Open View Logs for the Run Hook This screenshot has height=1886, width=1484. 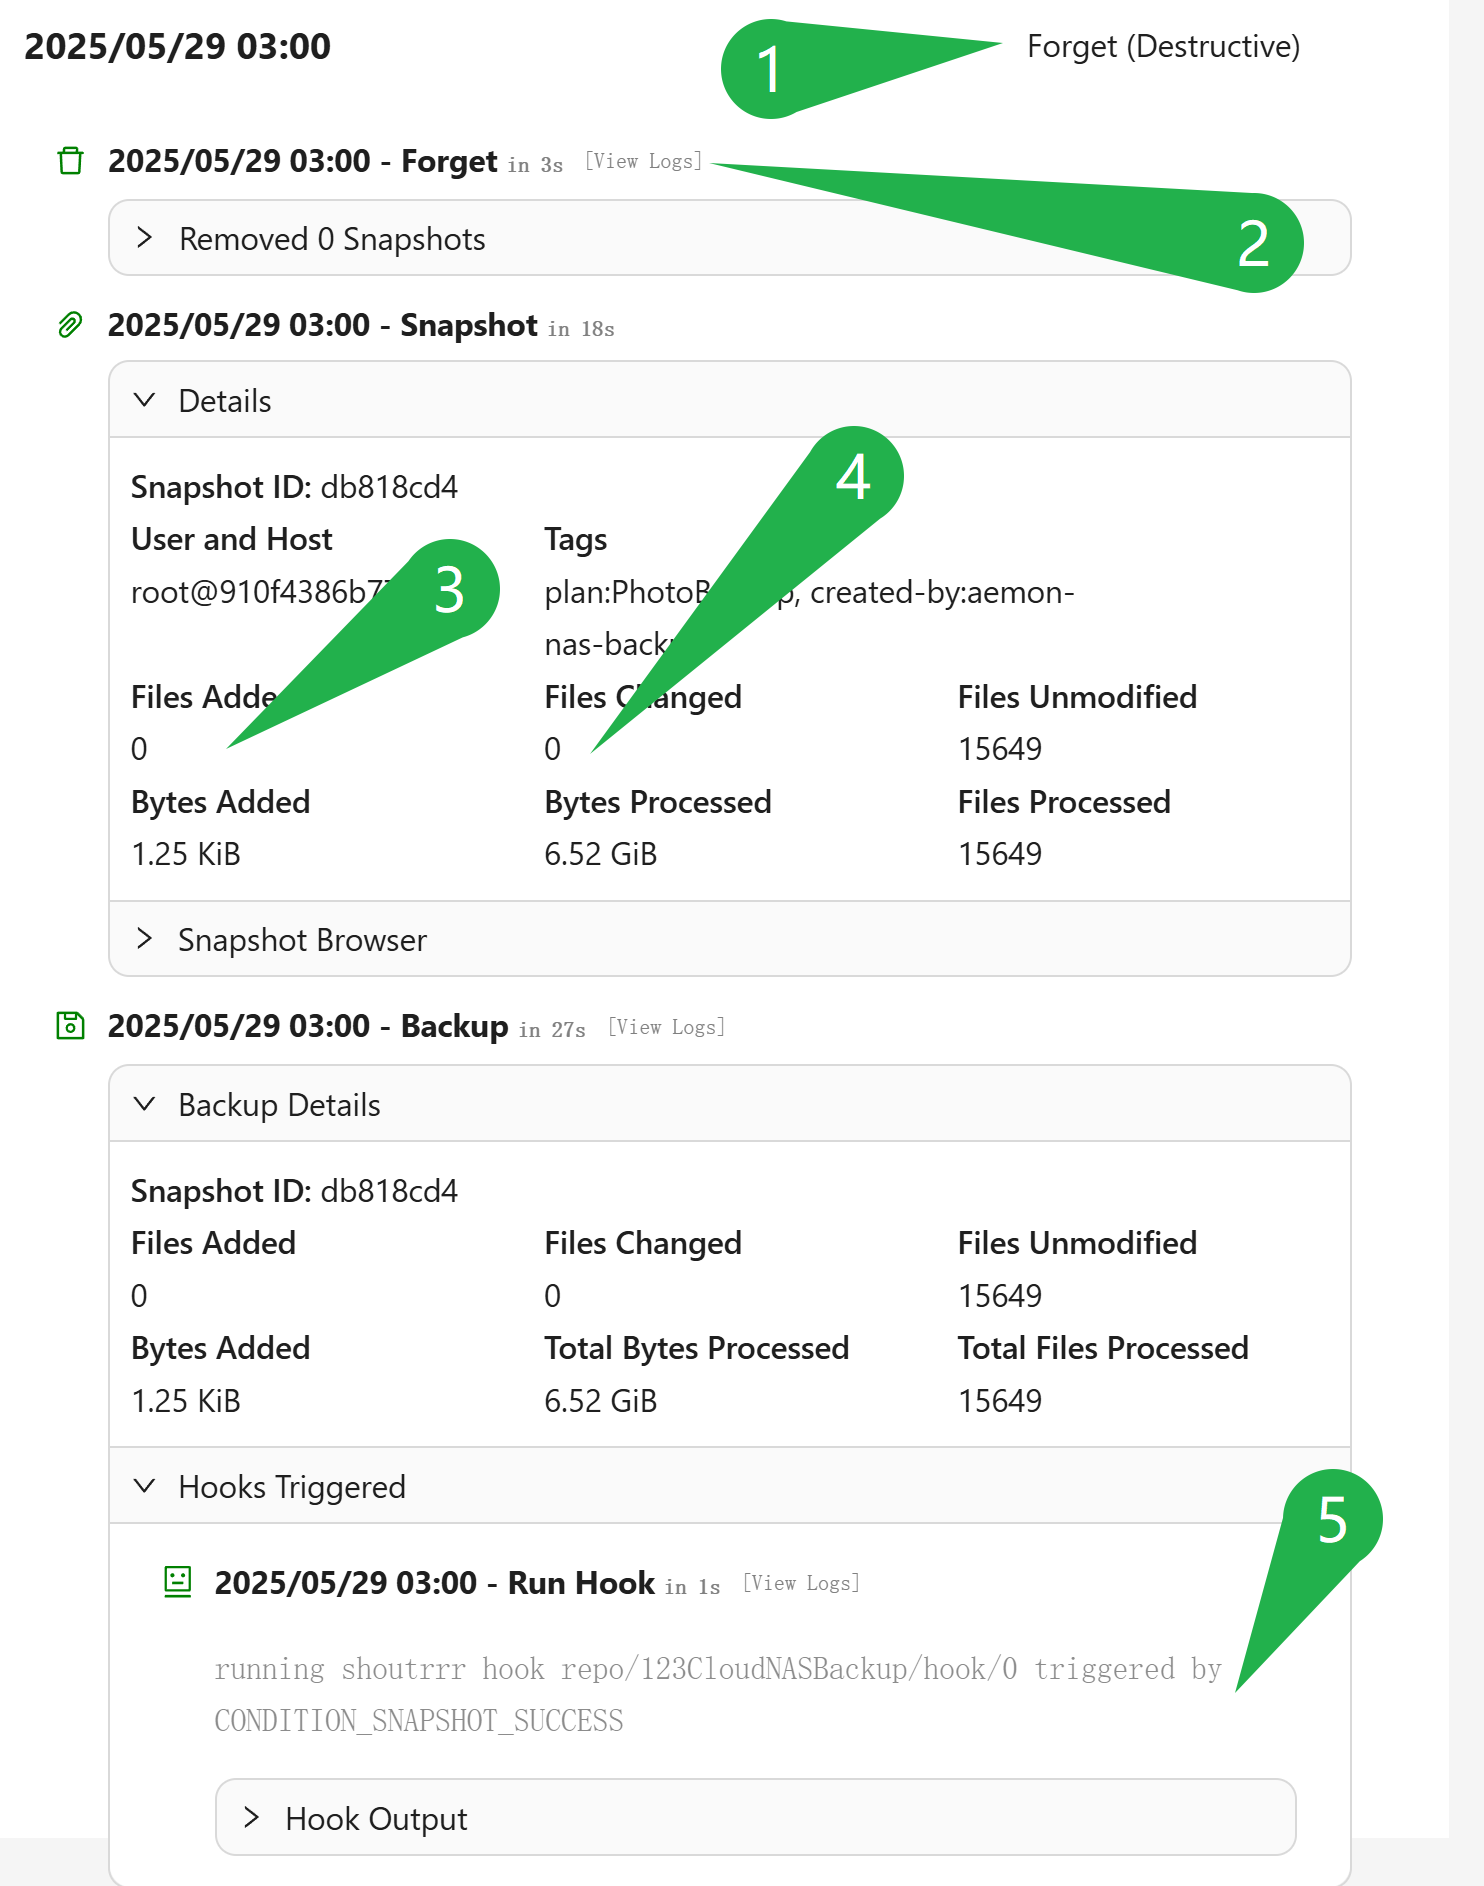[x=802, y=1583]
